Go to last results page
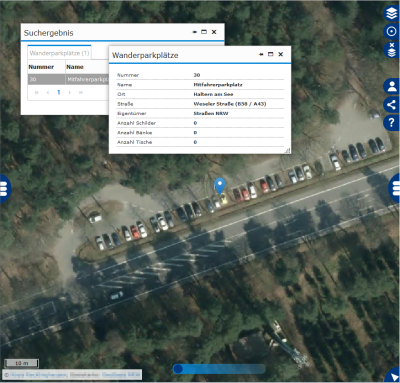Image resolution: width=400 pixels, height=383 pixels. point(81,92)
